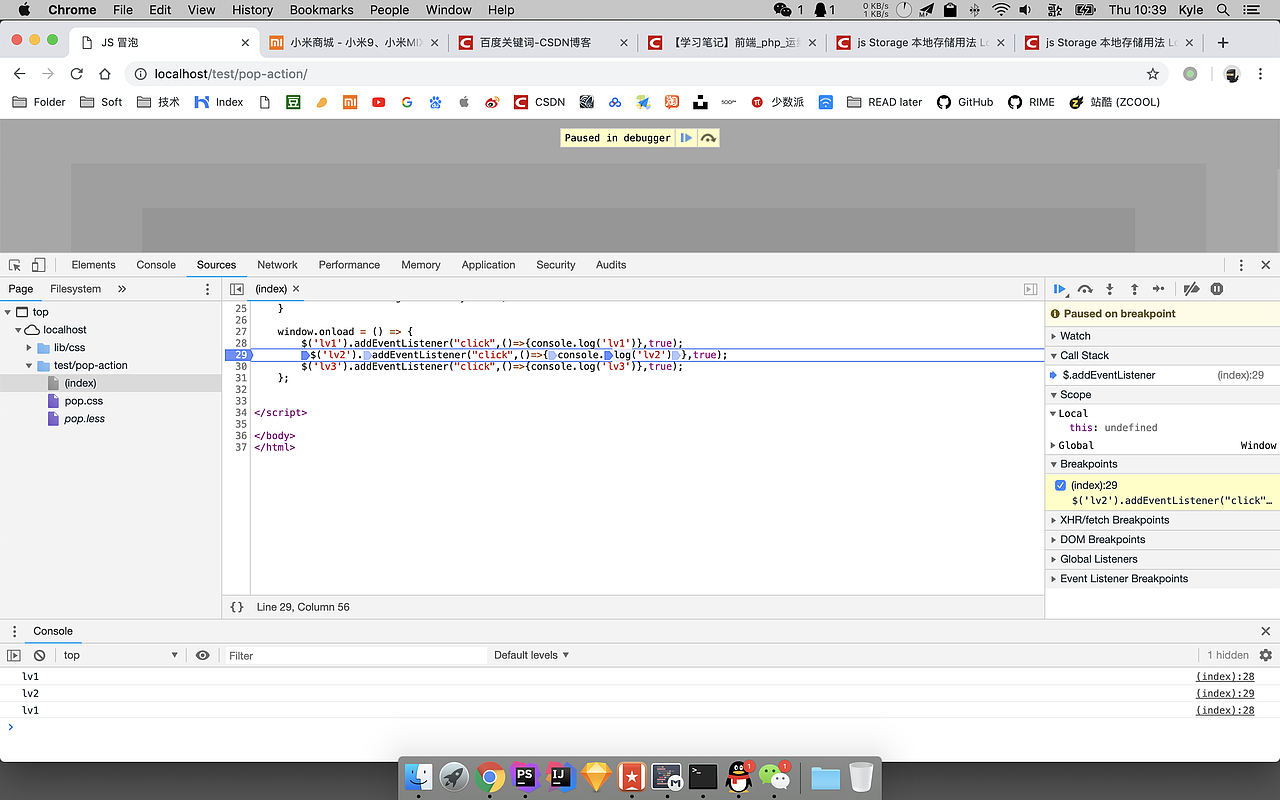Hide the debugger sidebar
The image size is (1280, 800).
pos(1030,289)
